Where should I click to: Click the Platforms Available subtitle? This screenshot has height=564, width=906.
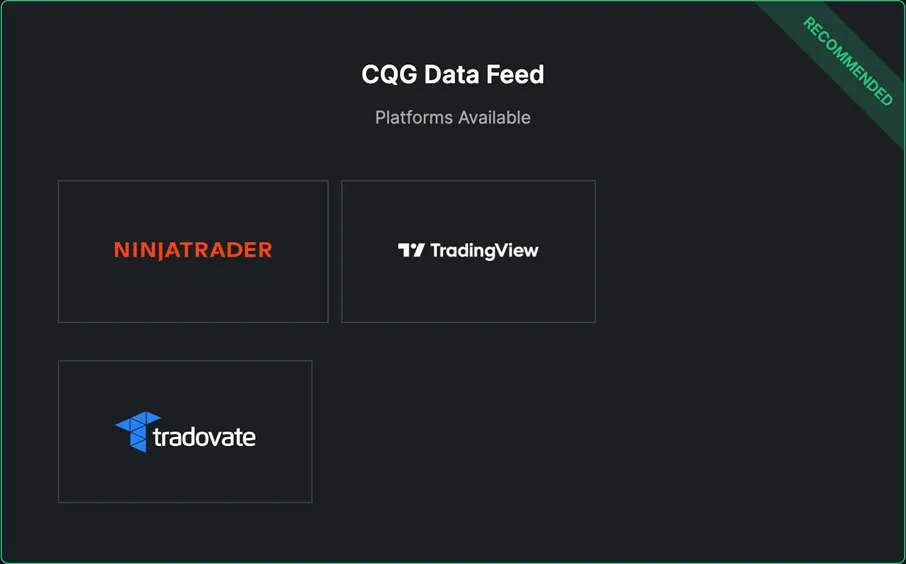point(453,117)
